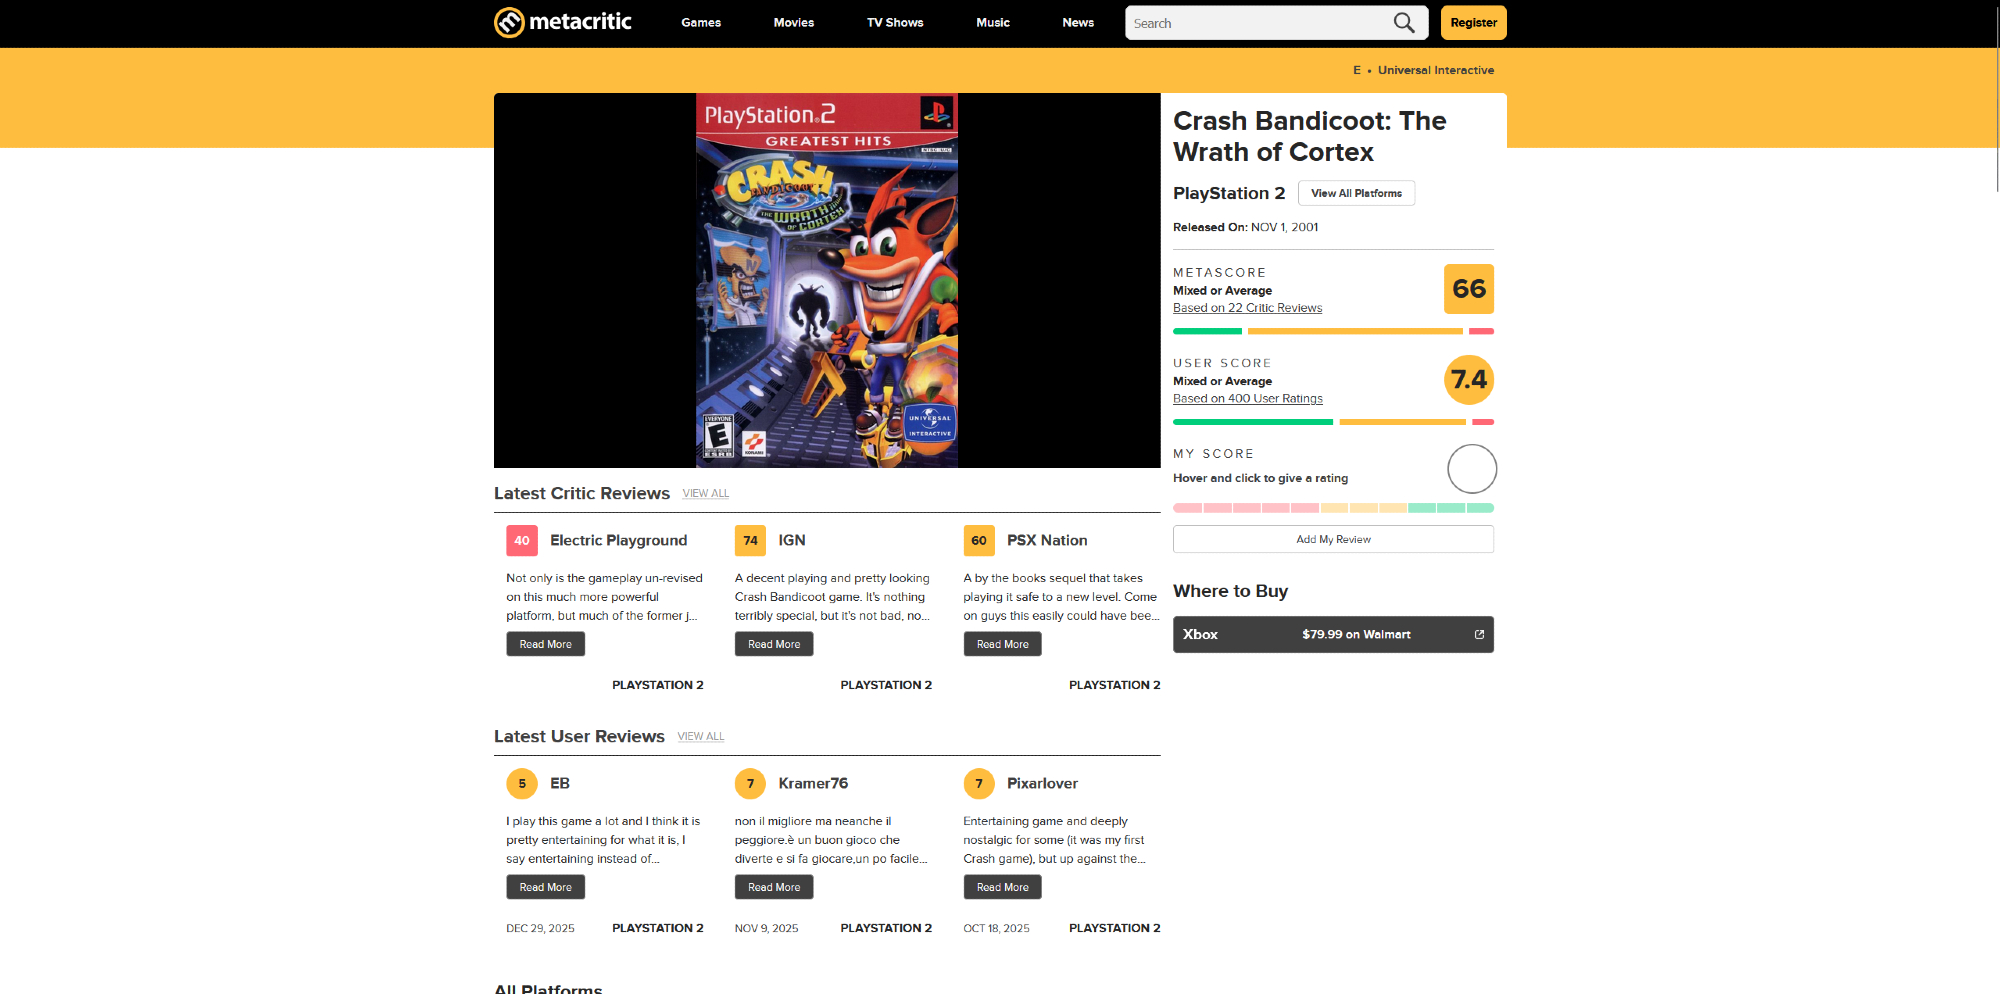This screenshot has height=994, width=2000.
Task: View all latest critic reviews
Action: [705, 494]
